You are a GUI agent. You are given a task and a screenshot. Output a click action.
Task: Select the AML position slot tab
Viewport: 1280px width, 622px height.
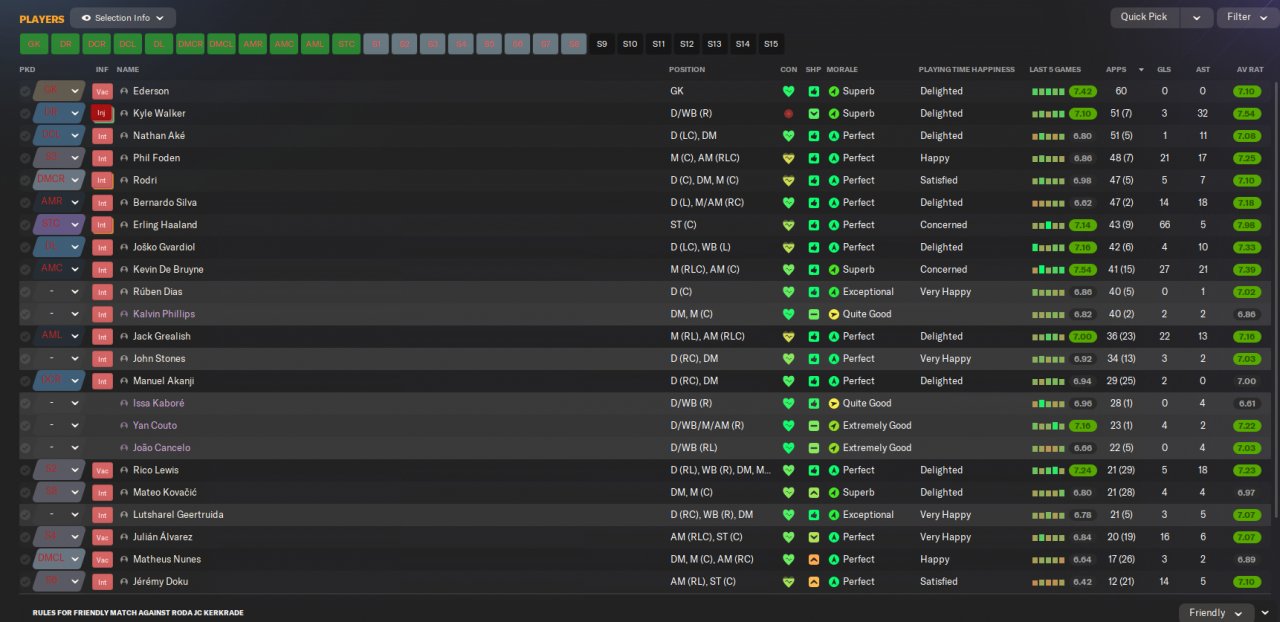point(315,44)
